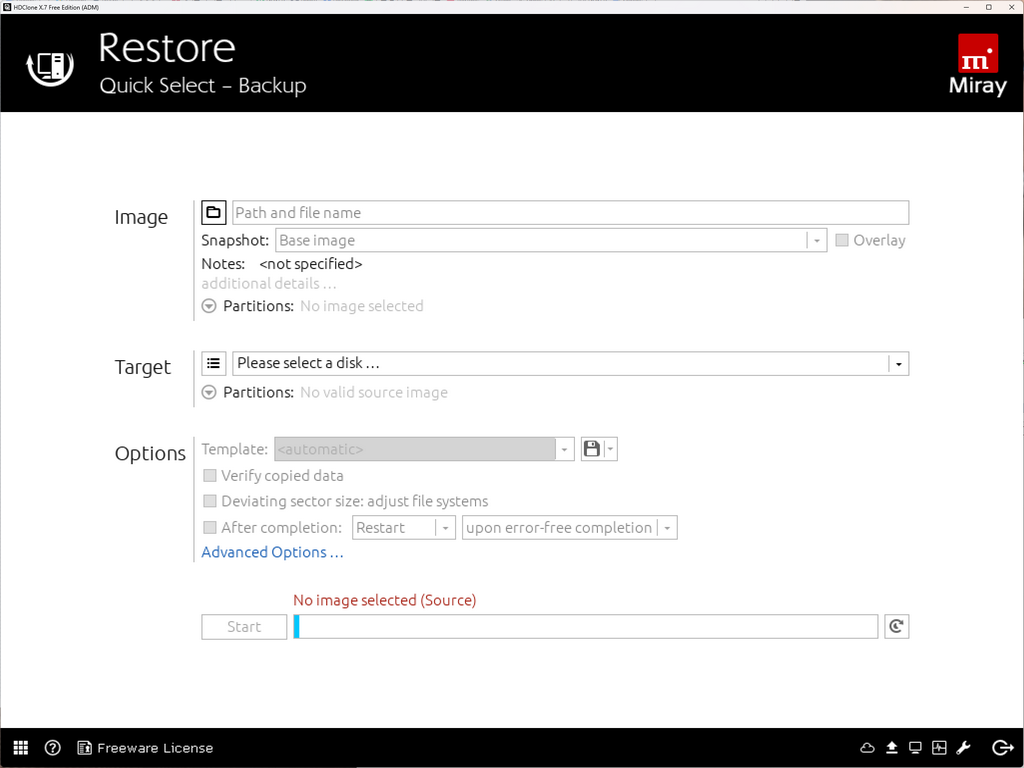Click the Freeware License document icon
This screenshot has width=1024, height=768.
click(84, 748)
